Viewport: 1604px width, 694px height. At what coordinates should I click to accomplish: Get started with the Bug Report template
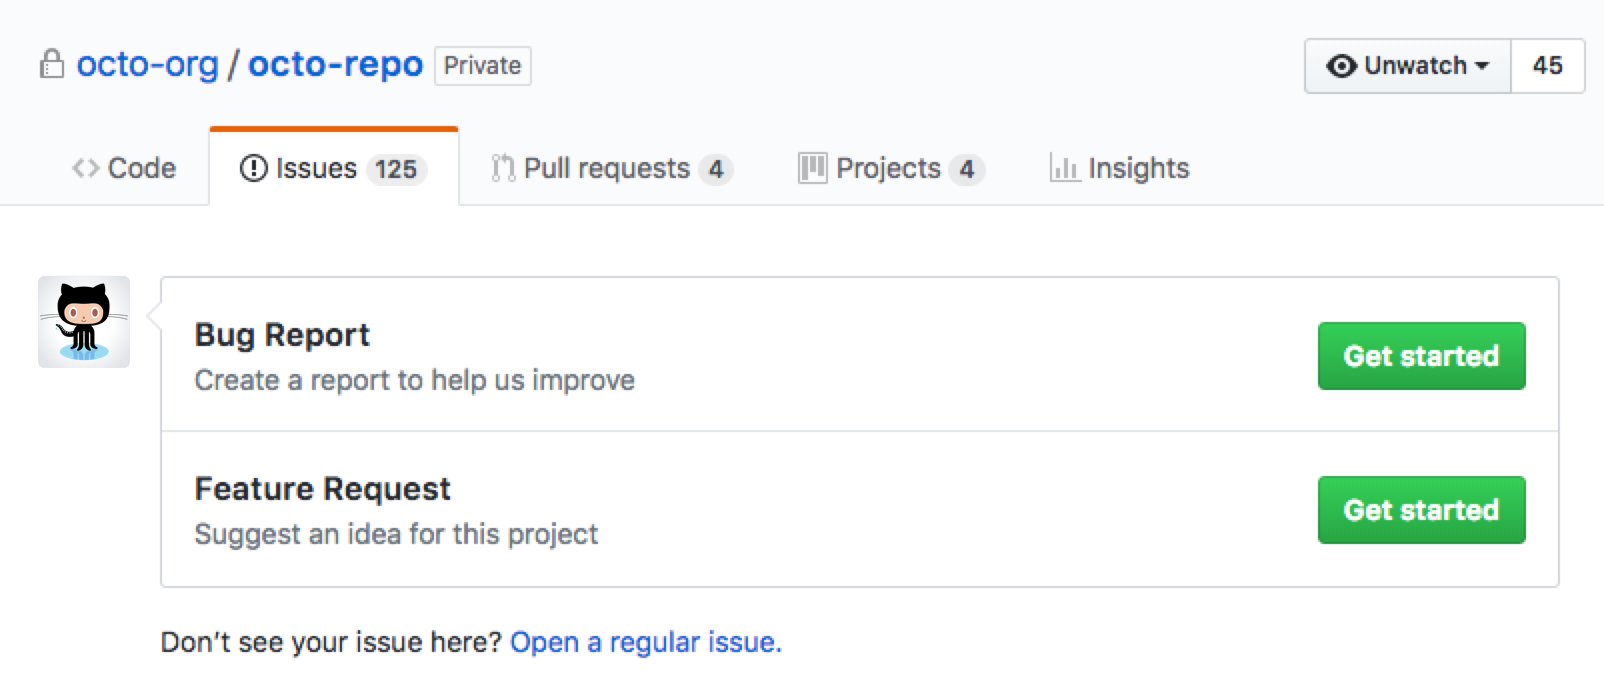click(1421, 356)
